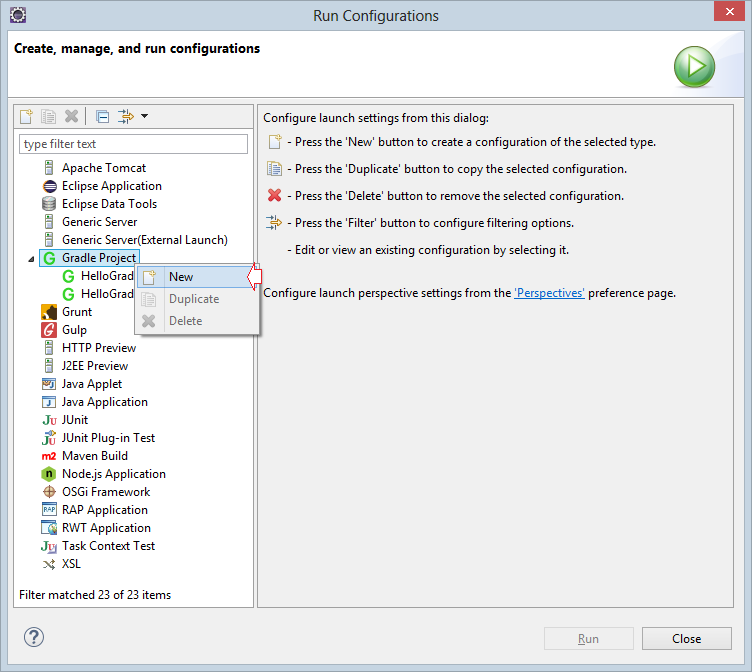Select Task Context Test entry
The width and height of the screenshot is (752, 672).
(x=108, y=546)
